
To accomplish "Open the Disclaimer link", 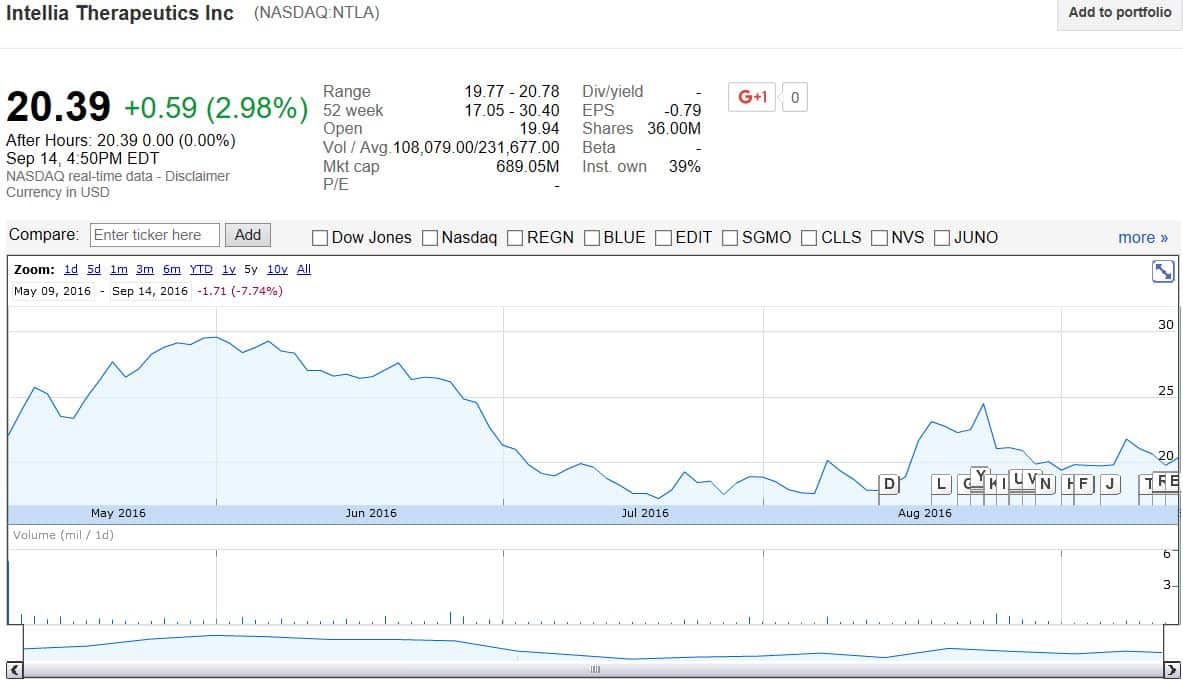I will point(197,176).
